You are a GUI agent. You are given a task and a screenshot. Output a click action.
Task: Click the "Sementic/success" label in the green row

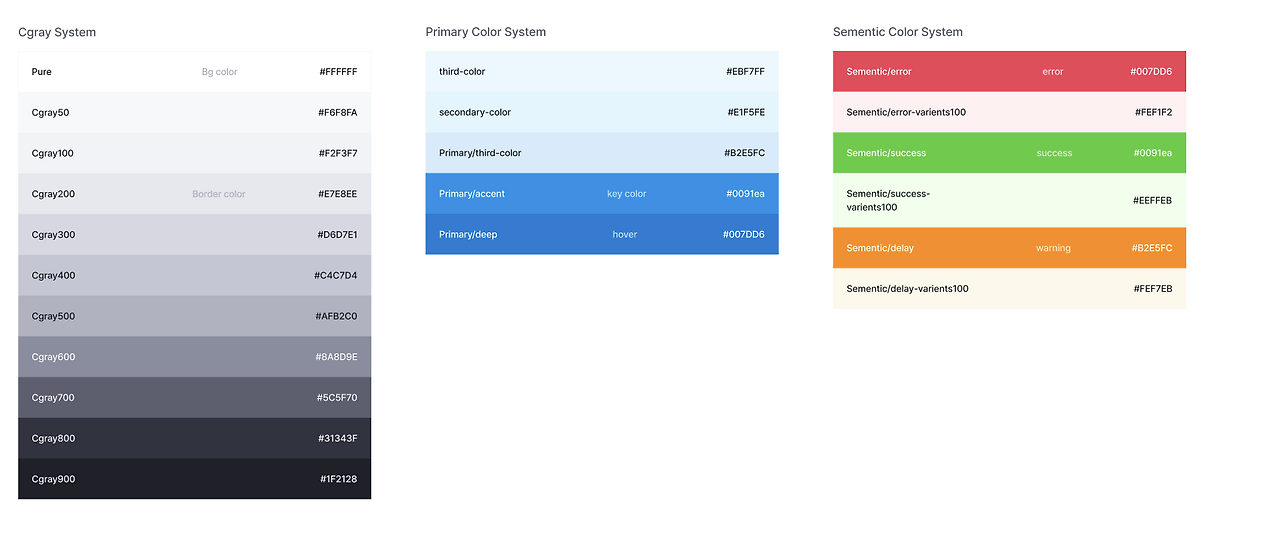pyautogui.click(x=886, y=154)
